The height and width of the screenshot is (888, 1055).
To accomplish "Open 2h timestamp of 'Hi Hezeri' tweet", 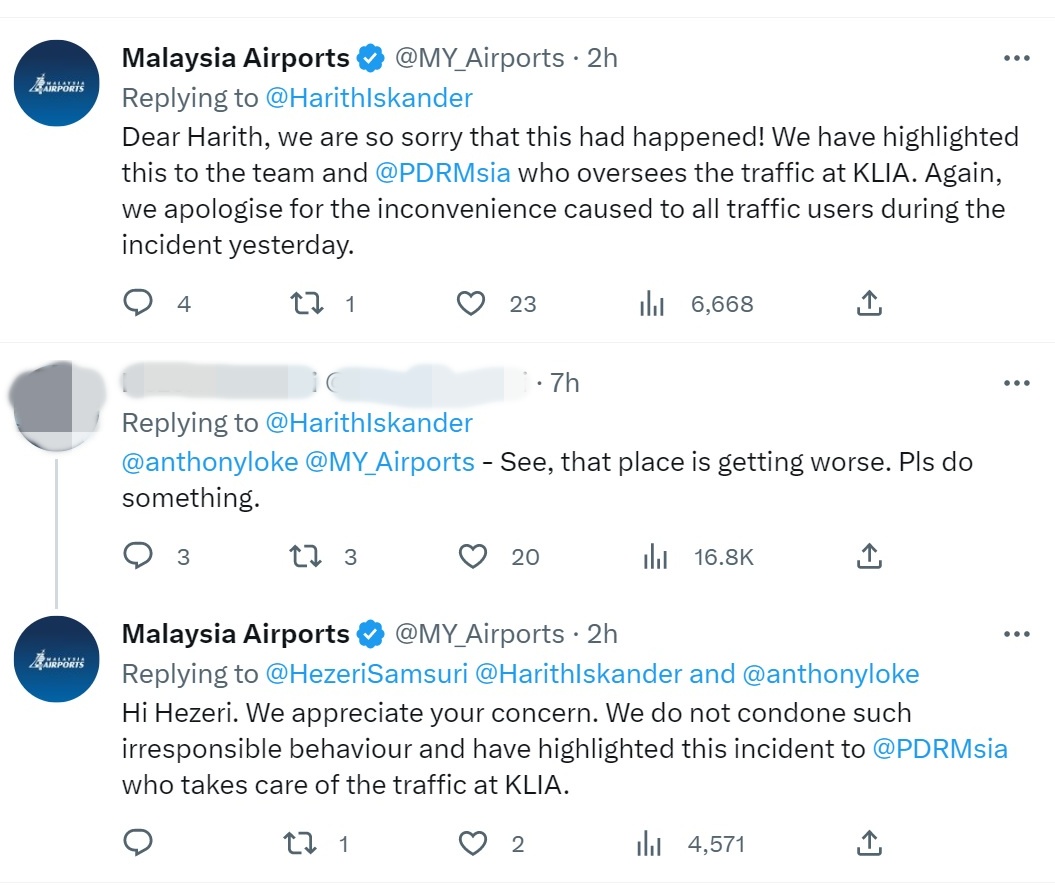I will [602, 634].
